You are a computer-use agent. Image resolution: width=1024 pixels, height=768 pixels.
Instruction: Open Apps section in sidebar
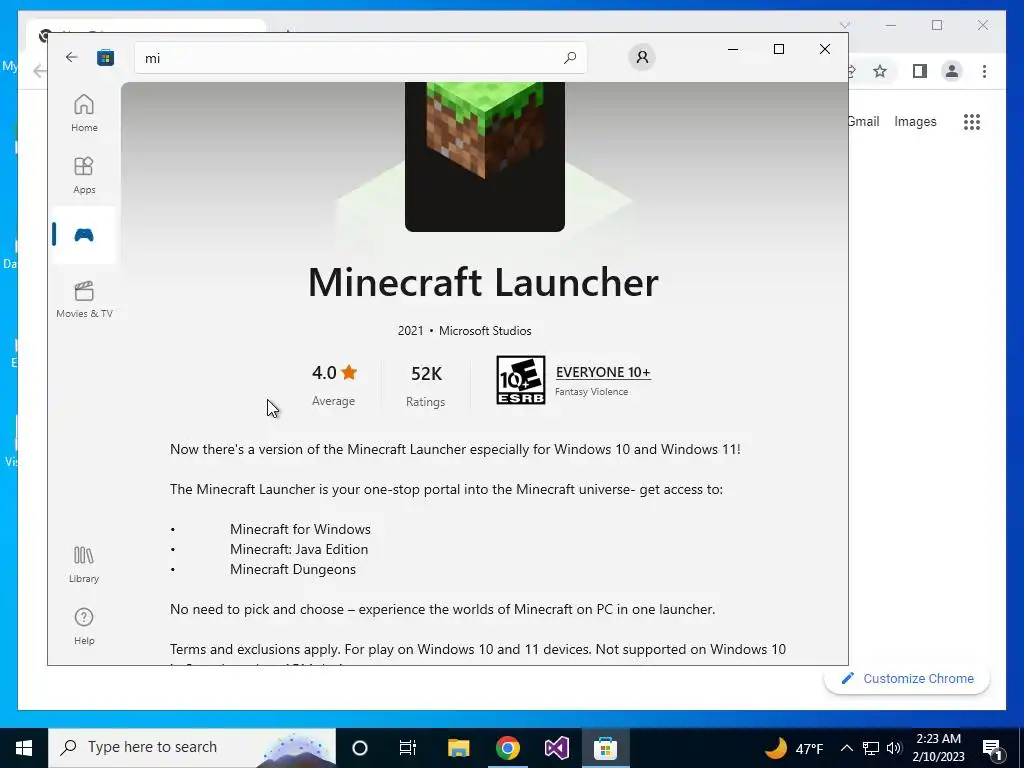[x=84, y=175]
